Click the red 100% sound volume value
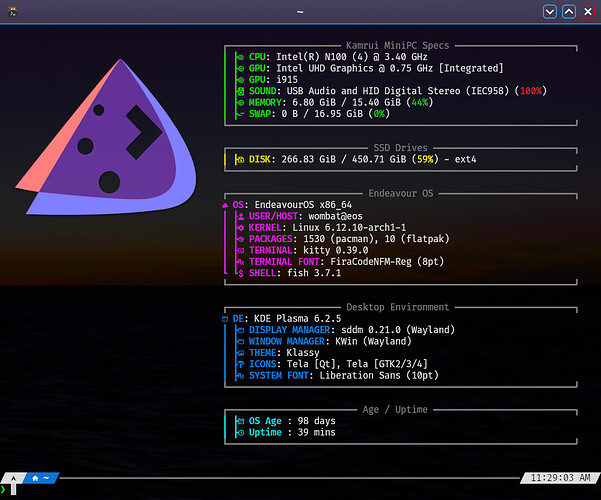 (532, 91)
